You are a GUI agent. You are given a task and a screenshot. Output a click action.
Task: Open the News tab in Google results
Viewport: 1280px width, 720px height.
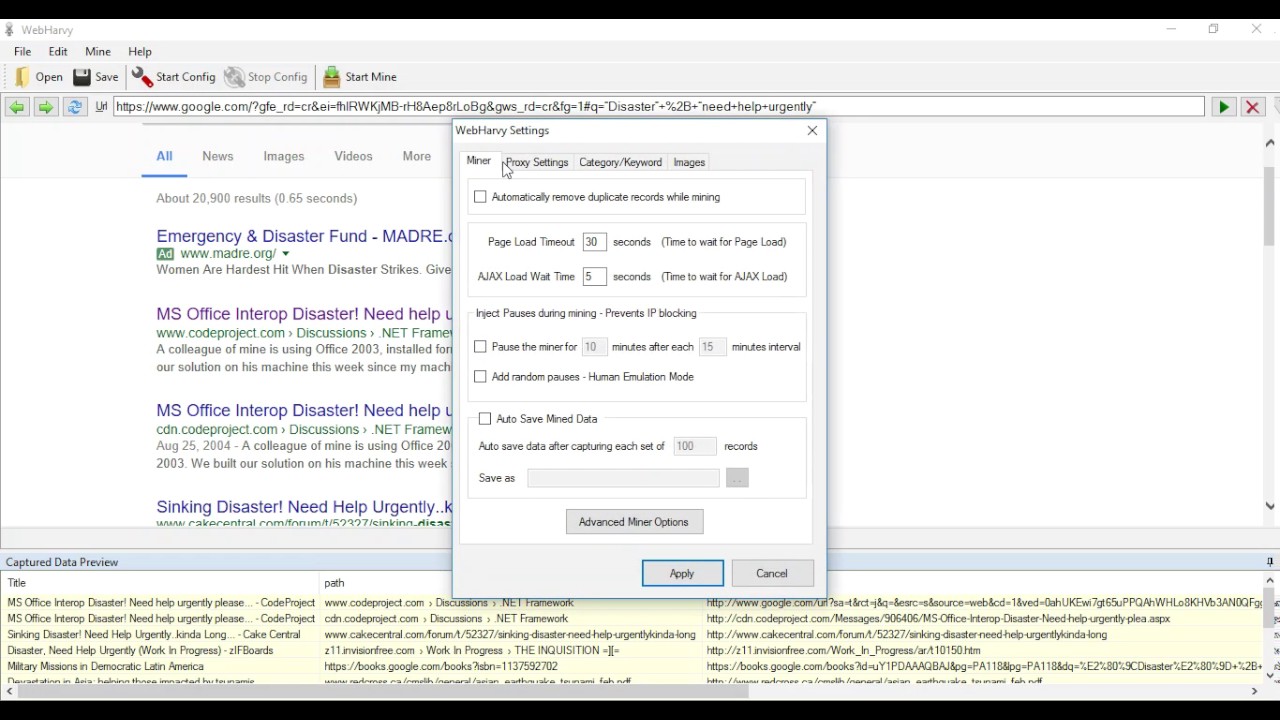coord(218,156)
